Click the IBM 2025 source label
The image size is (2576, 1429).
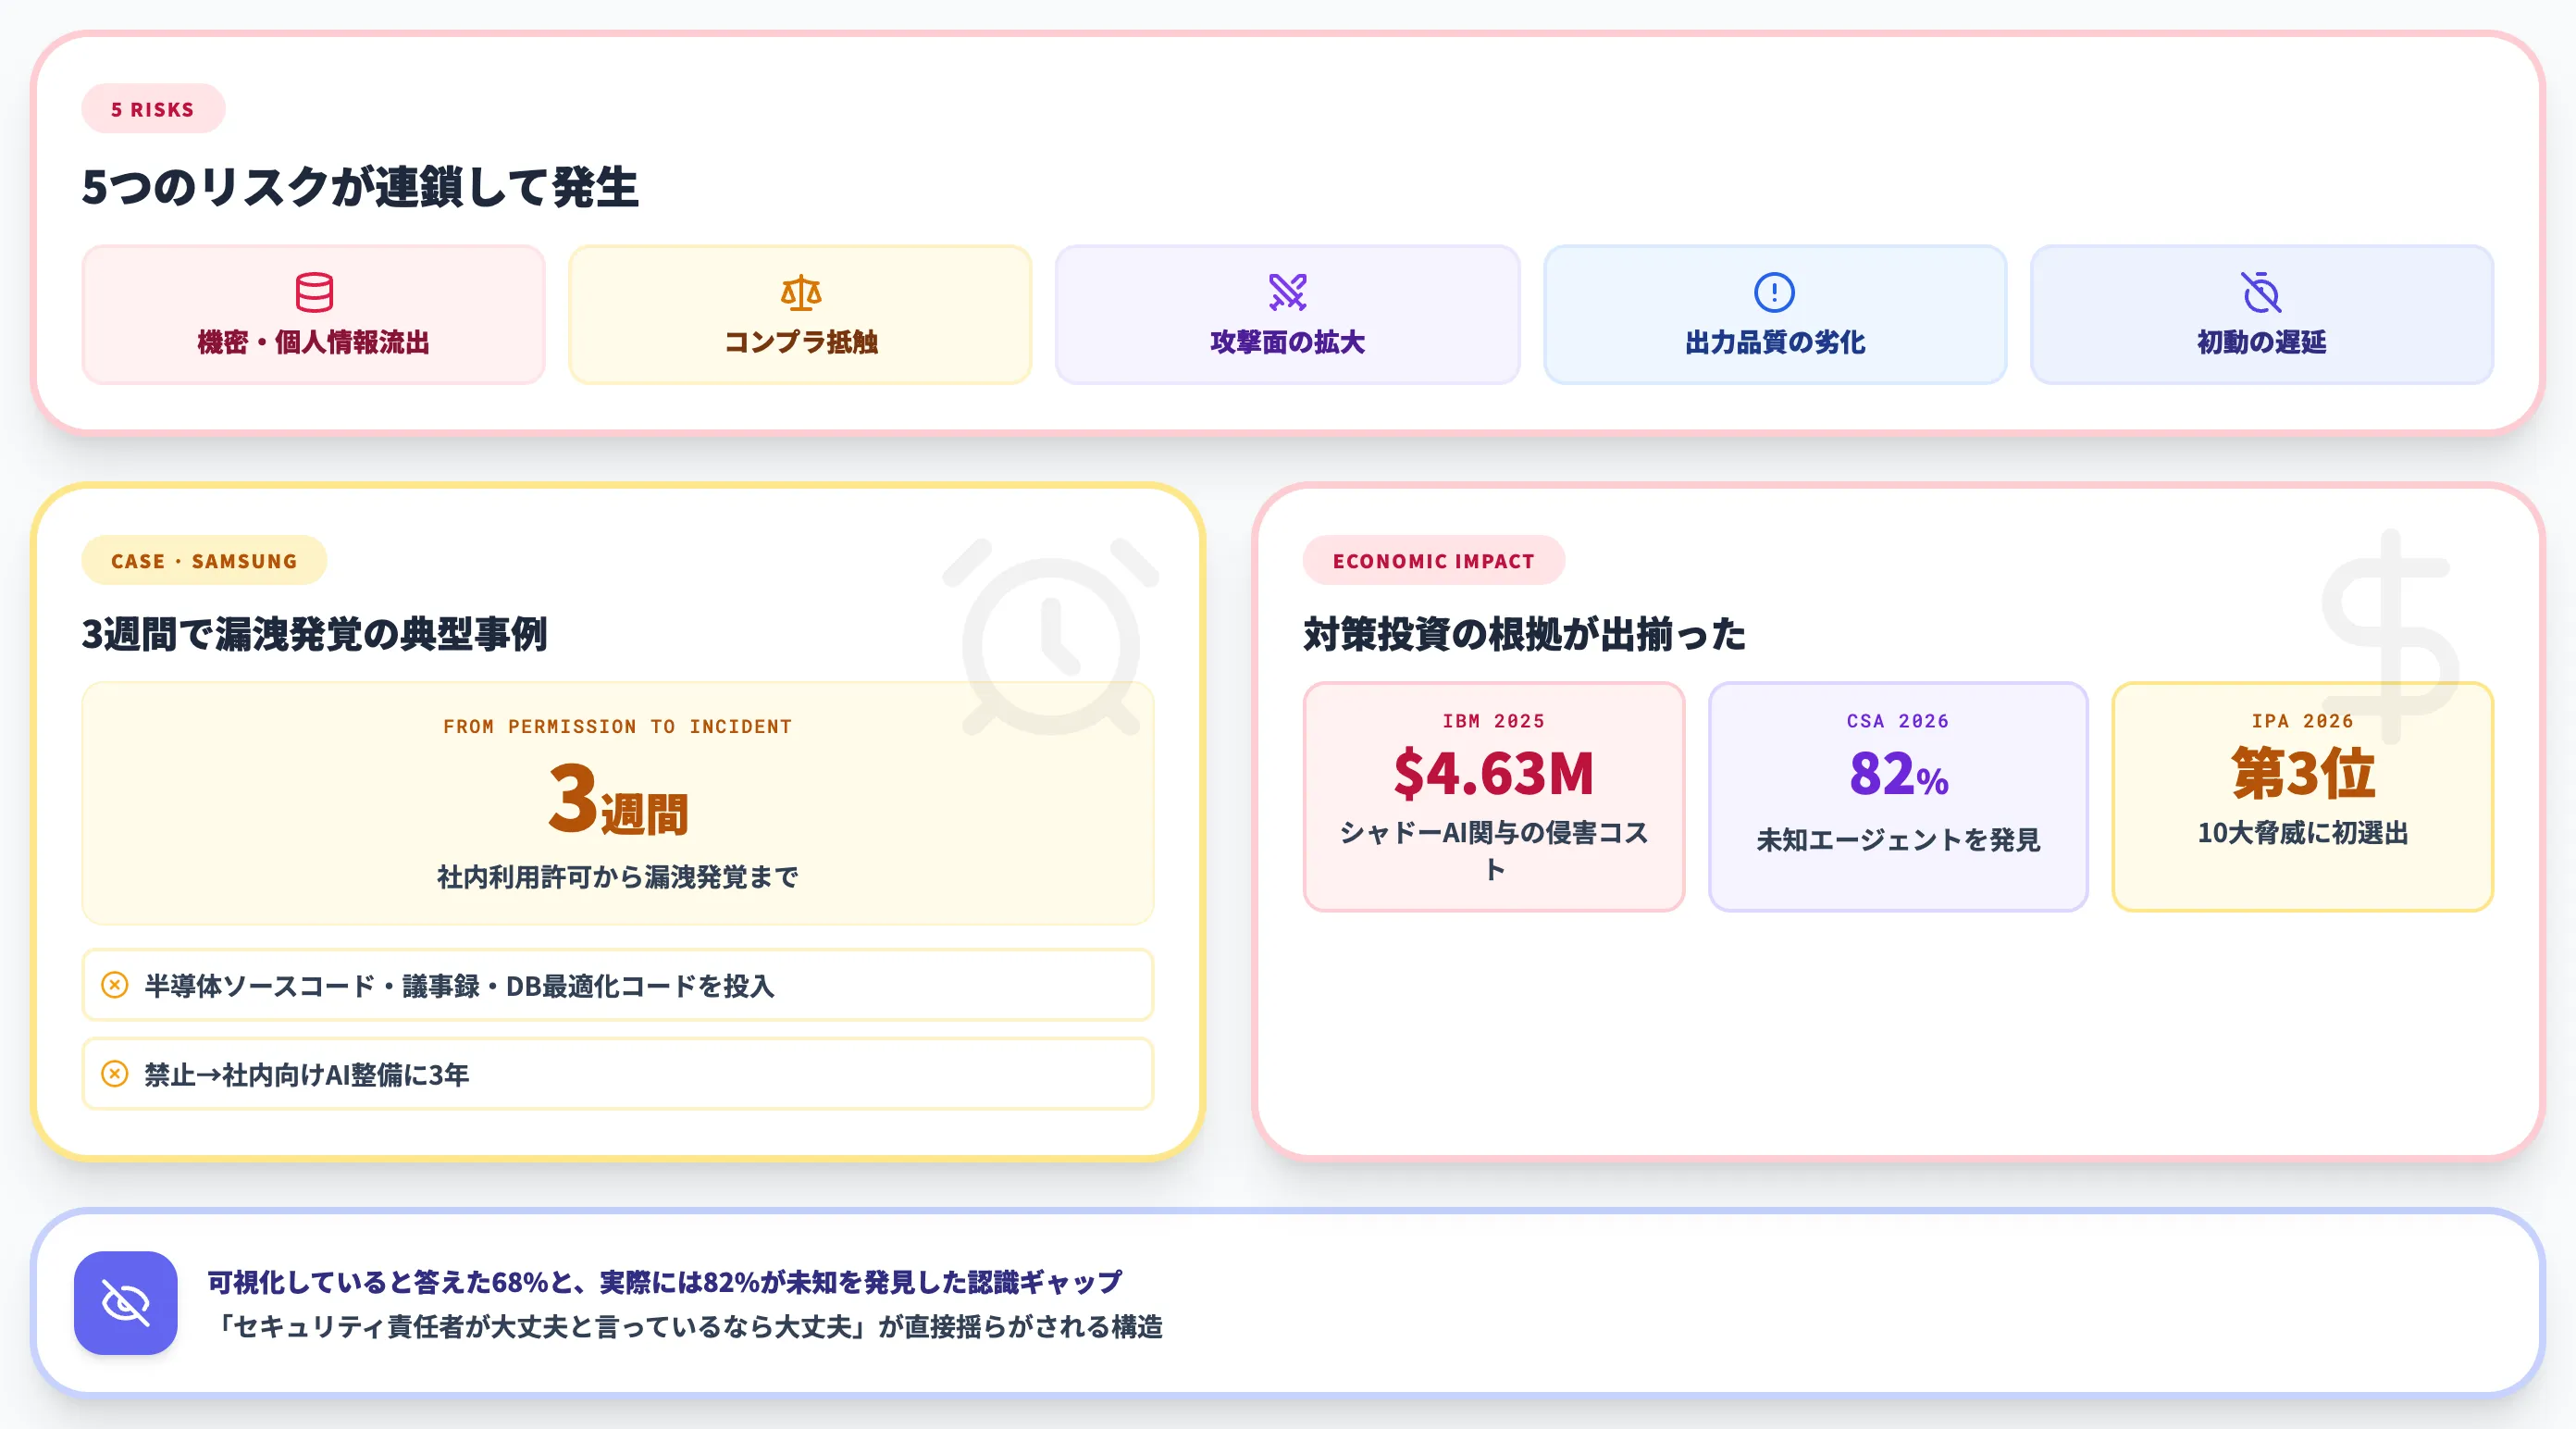[x=1494, y=721]
